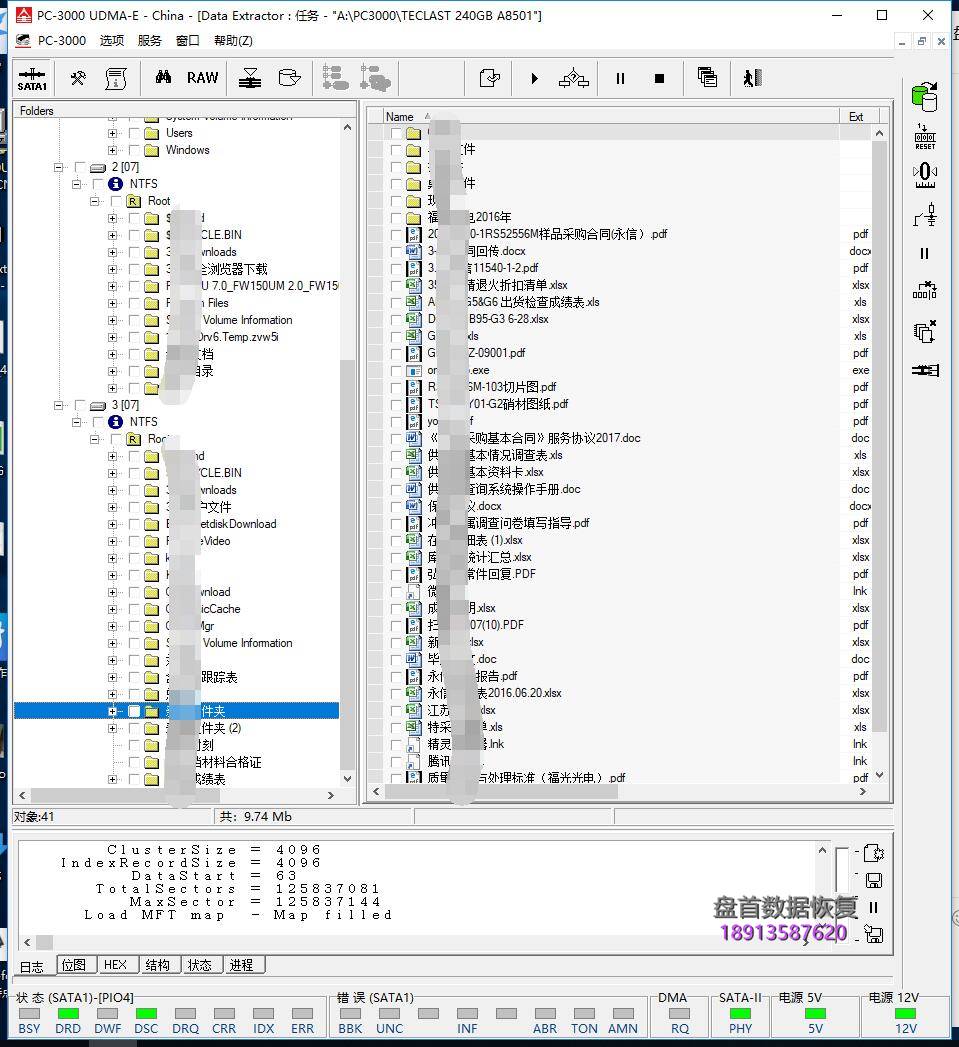Open the 帮助(Z) menu
The height and width of the screenshot is (1047, 959).
tap(233, 41)
